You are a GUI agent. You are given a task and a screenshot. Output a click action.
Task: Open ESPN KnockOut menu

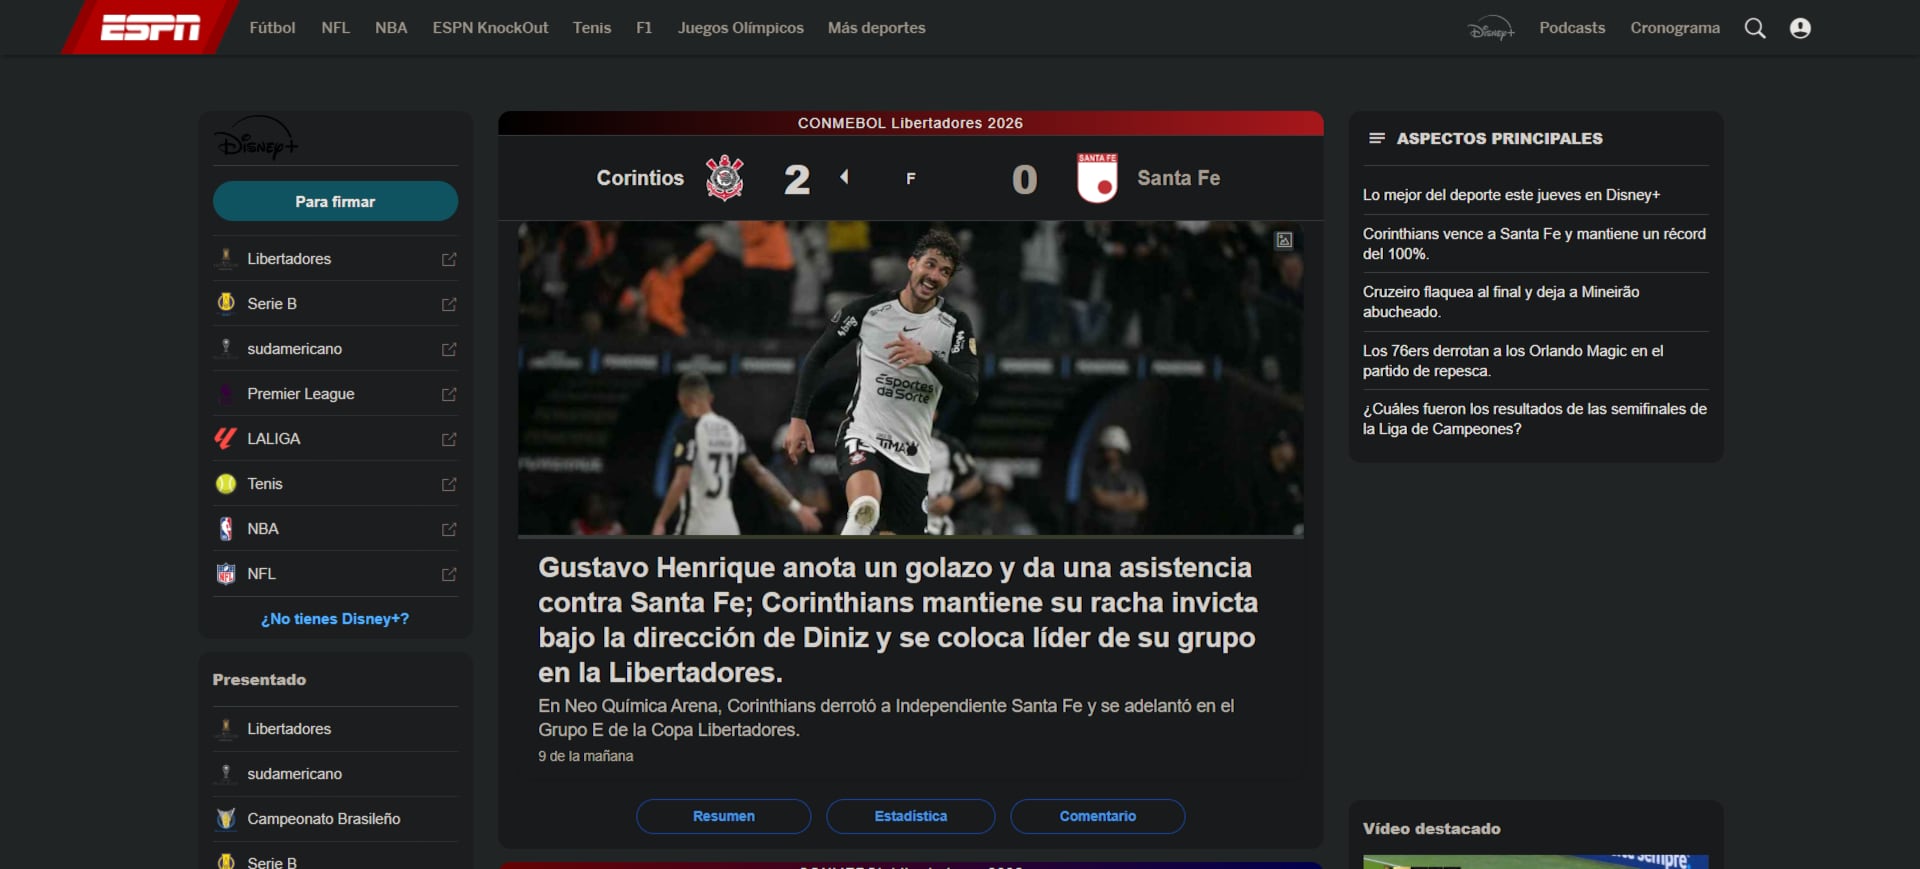(x=490, y=28)
